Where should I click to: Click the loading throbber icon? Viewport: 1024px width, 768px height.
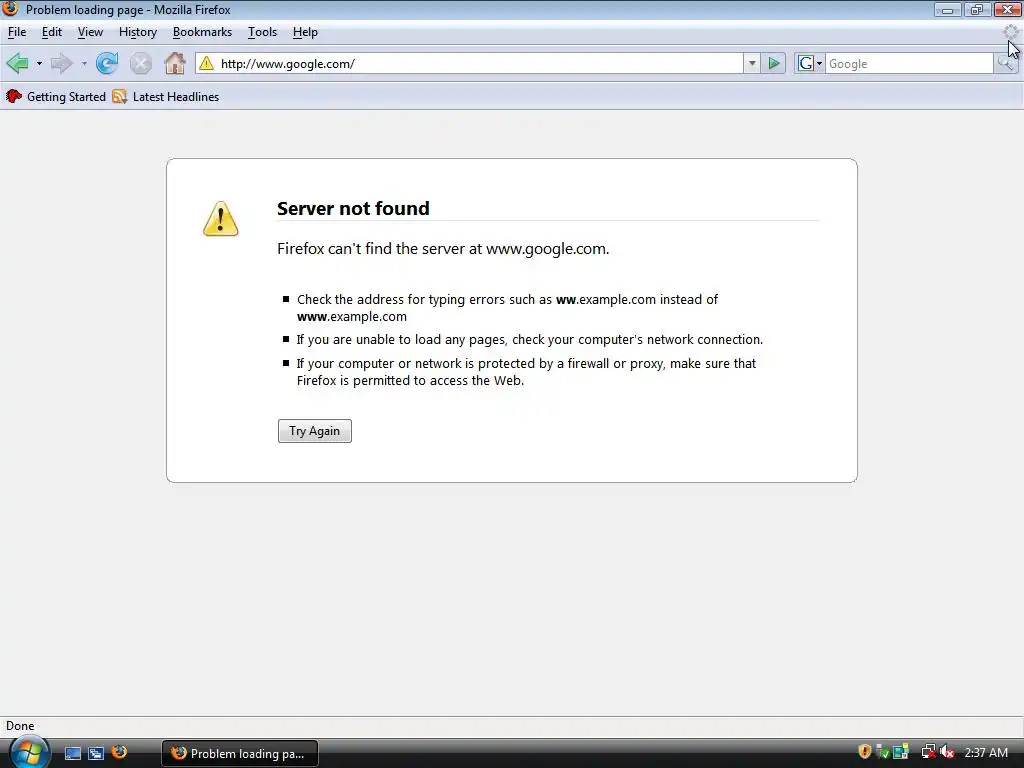click(x=1011, y=32)
